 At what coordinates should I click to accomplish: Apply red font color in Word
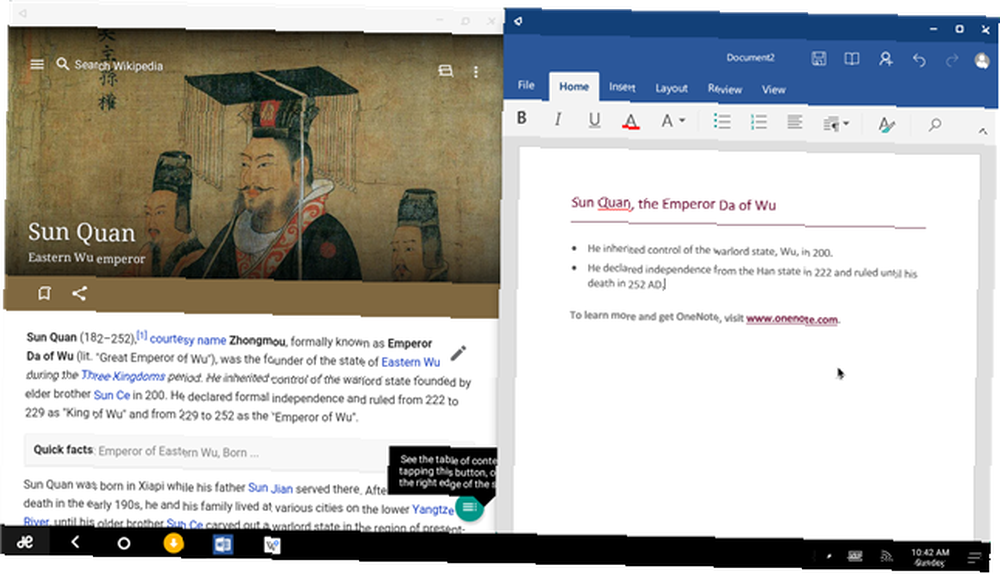631,121
